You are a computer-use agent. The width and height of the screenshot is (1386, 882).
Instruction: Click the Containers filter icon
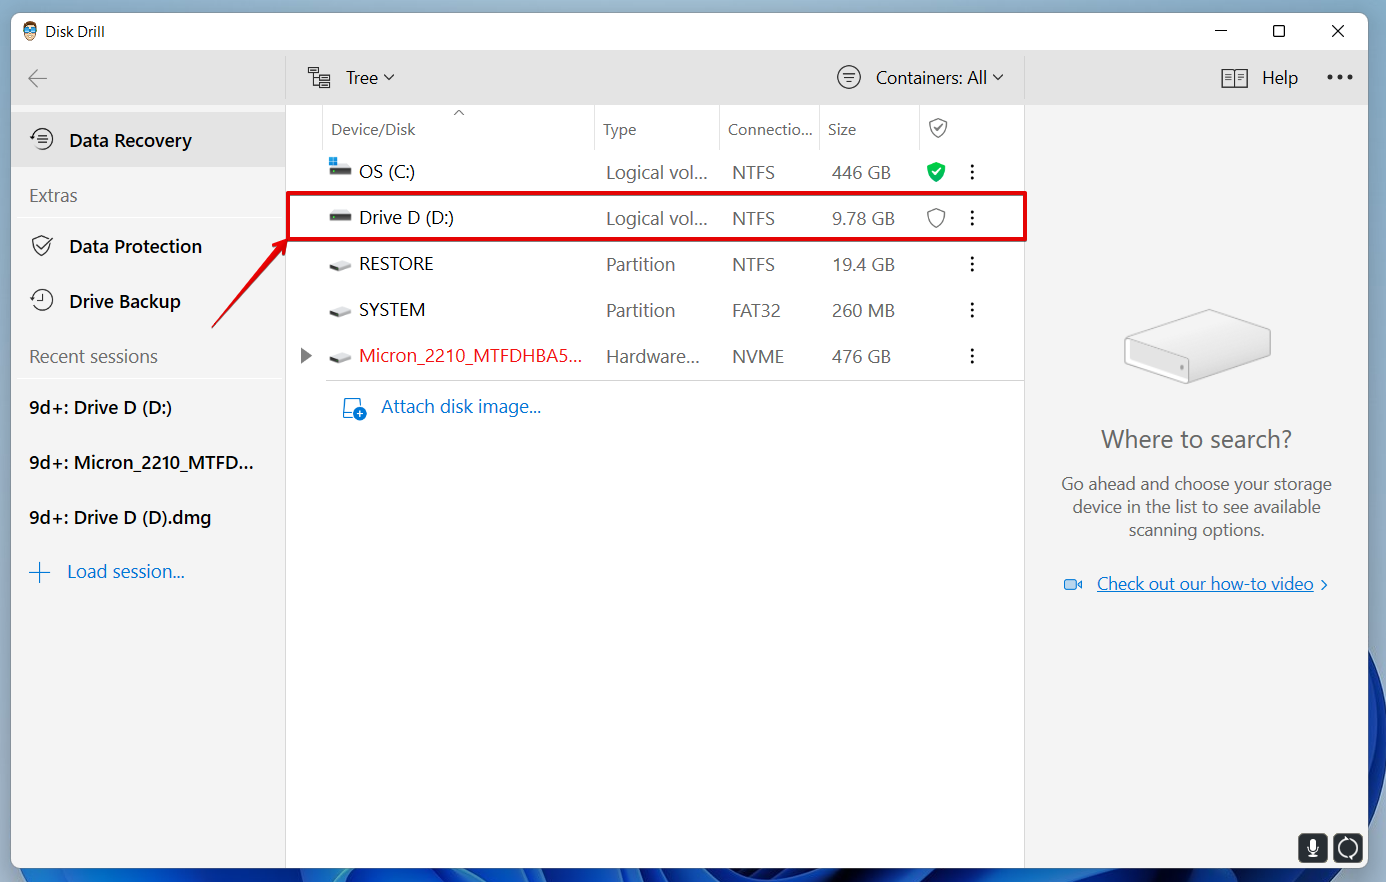click(849, 78)
